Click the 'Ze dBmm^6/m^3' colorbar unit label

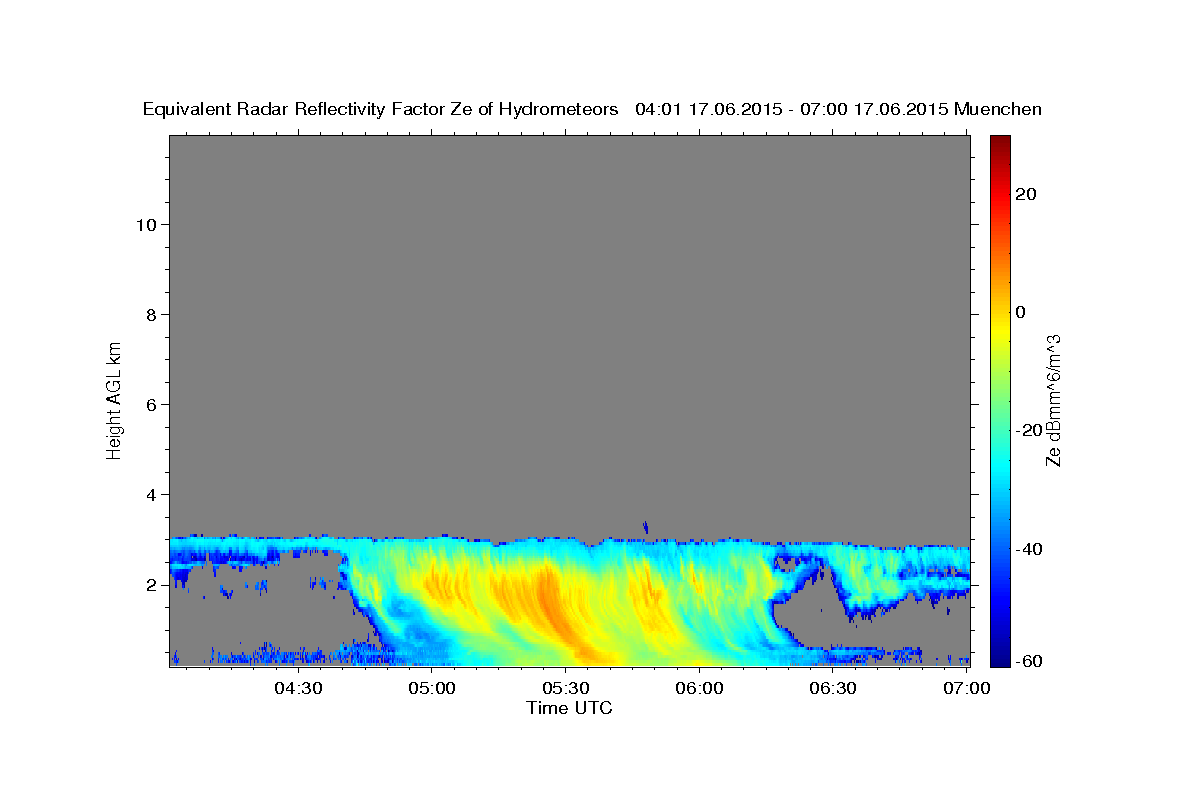click(x=1053, y=400)
